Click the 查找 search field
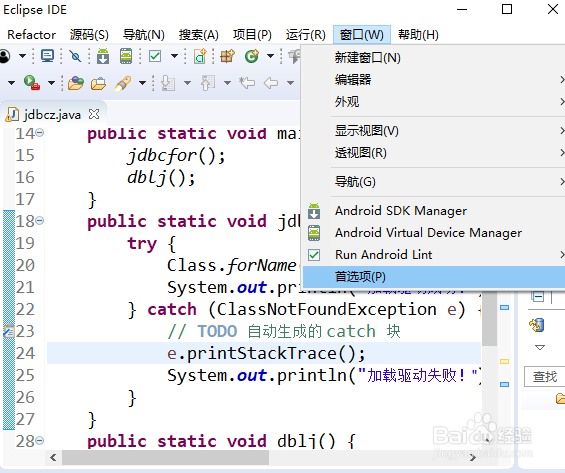This screenshot has height=473, width=565. [544, 377]
